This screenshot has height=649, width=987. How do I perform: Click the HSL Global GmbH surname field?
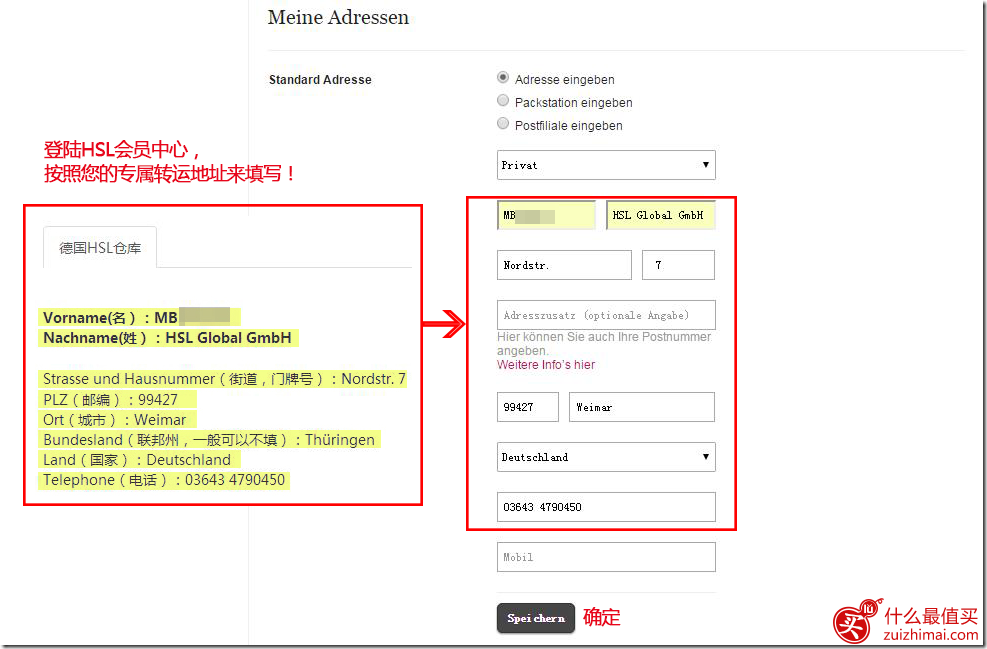(661, 215)
